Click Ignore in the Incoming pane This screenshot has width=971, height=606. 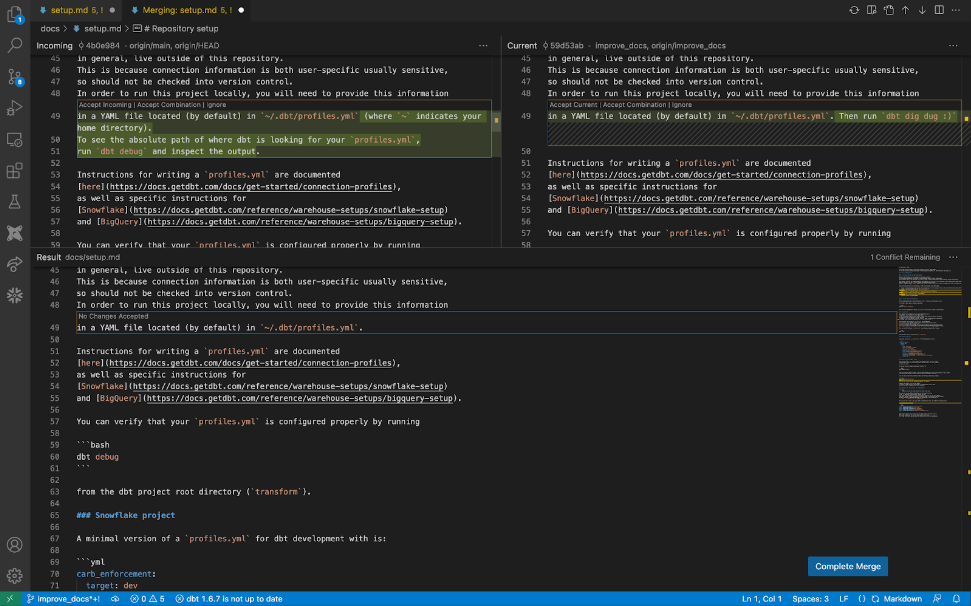click(x=216, y=105)
